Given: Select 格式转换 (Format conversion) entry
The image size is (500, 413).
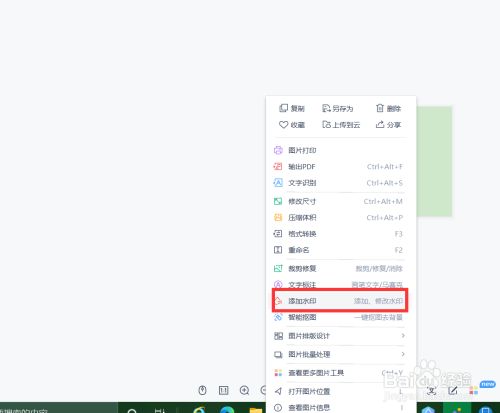Looking at the screenshot, I should pyautogui.click(x=339, y=234).
